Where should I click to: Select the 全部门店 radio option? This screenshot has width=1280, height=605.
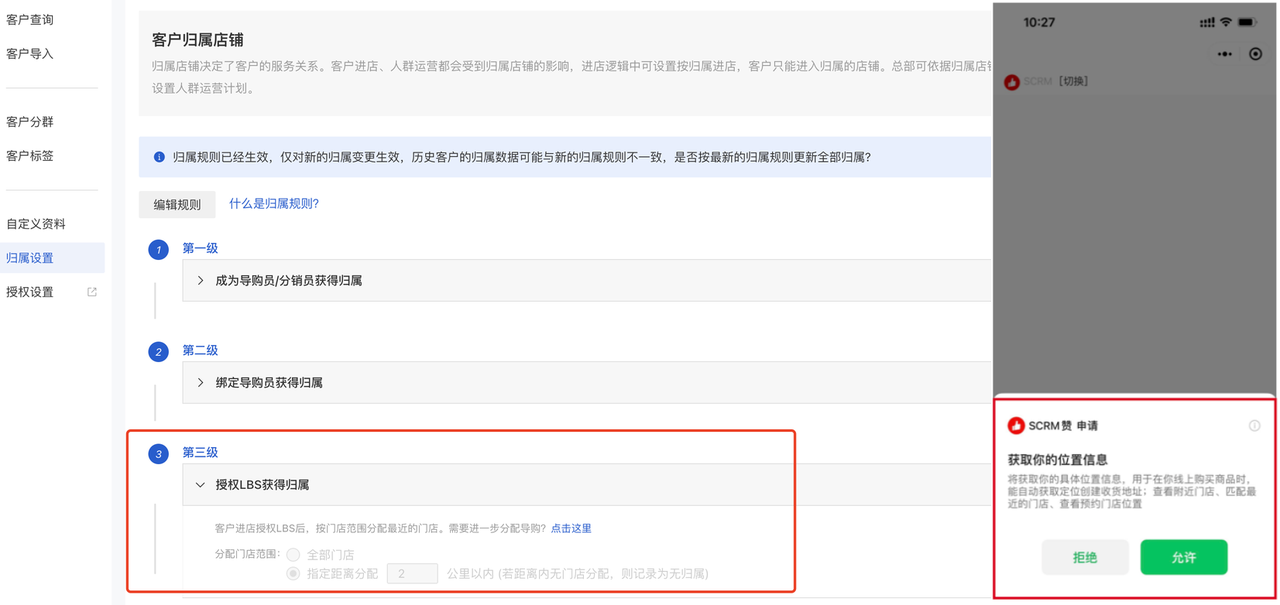[293, 554]
